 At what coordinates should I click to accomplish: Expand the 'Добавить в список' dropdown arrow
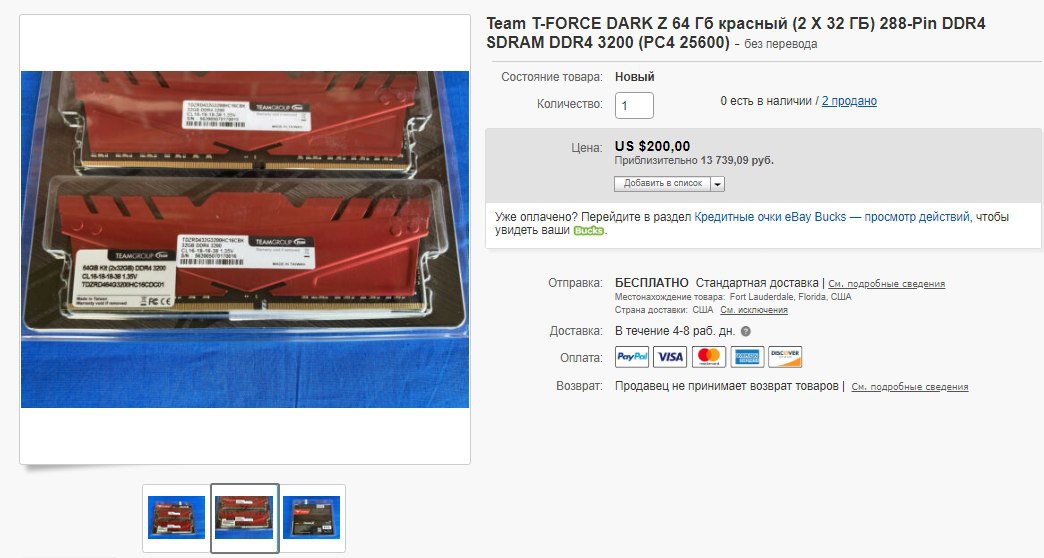(x=718, y=184)
